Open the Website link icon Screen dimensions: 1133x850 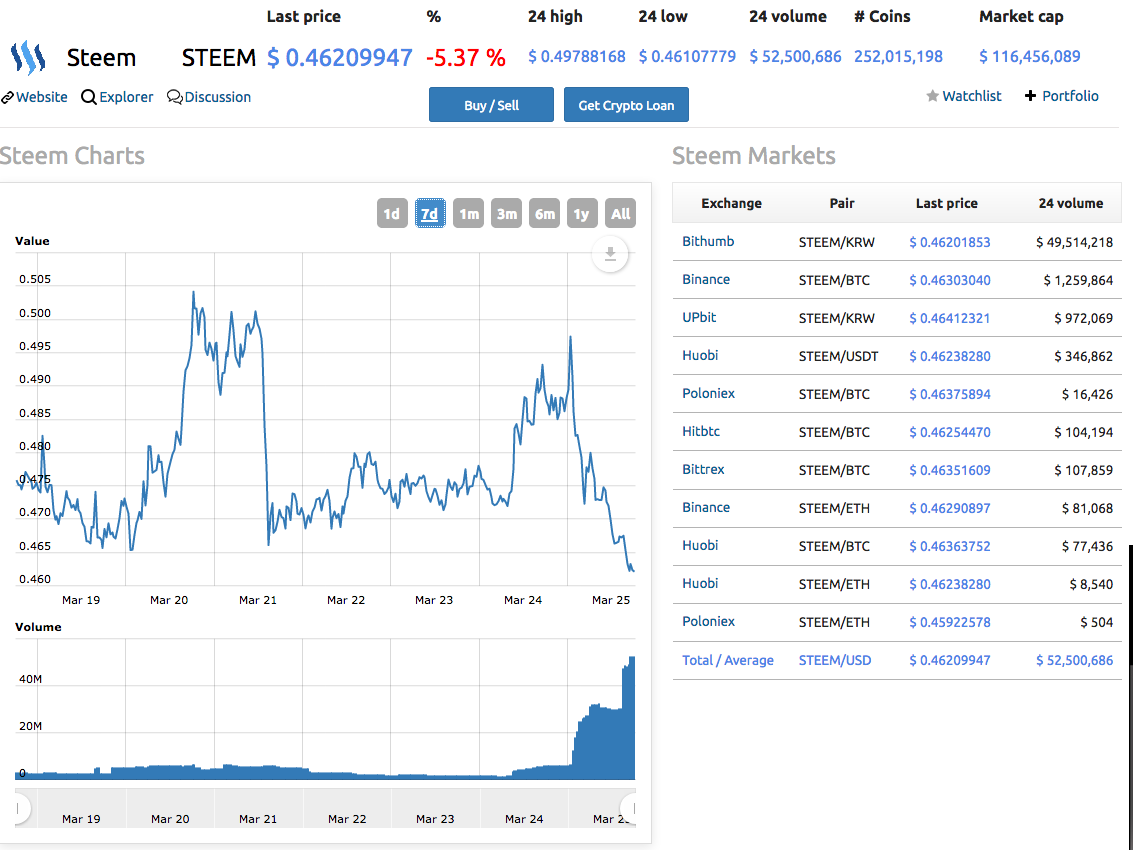click(8, 98)
